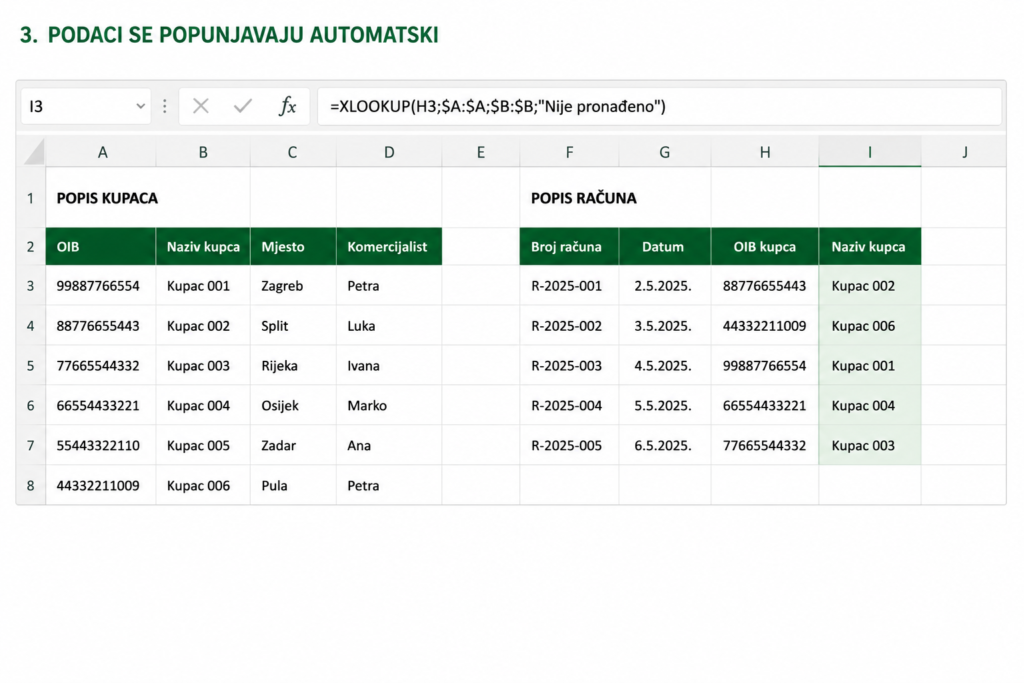Click the Komercijalist header cell
This screenshot has height=683, width=1024.
pos(389,246)
